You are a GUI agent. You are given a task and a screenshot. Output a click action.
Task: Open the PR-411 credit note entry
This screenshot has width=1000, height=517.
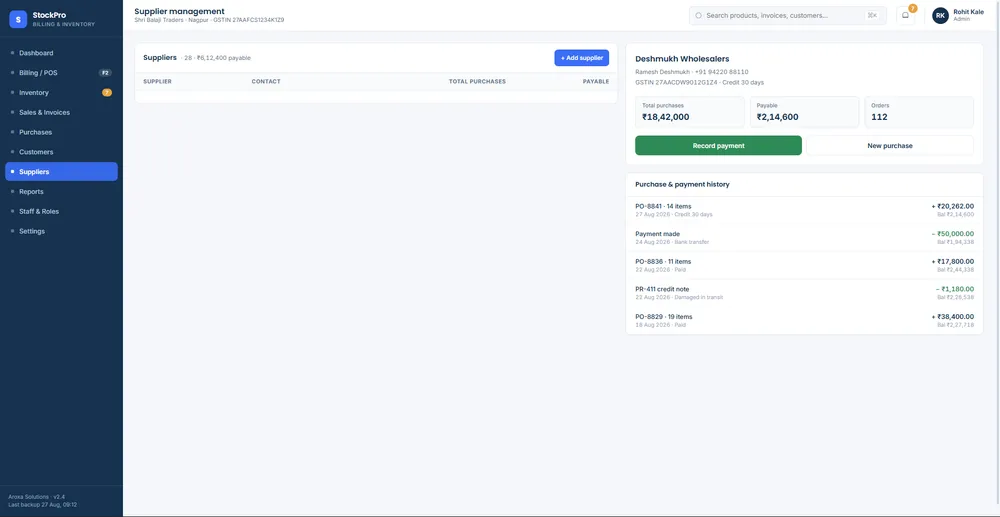[804, 293]
